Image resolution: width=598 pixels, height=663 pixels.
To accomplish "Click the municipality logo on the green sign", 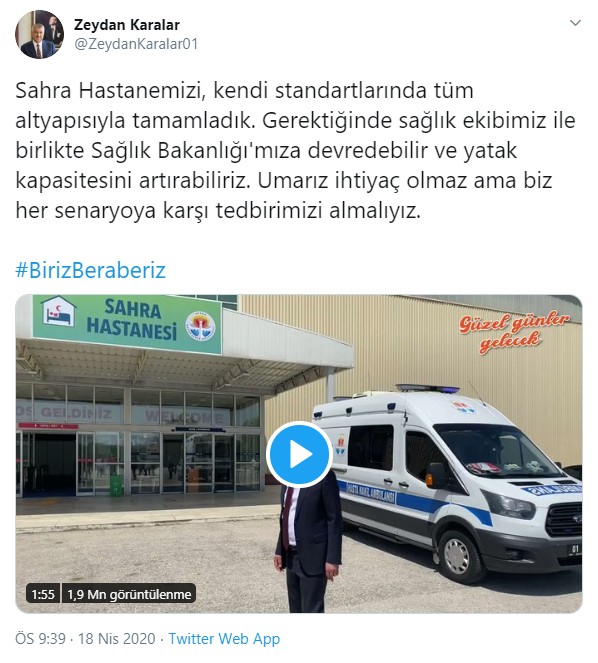I will point(201,325).
